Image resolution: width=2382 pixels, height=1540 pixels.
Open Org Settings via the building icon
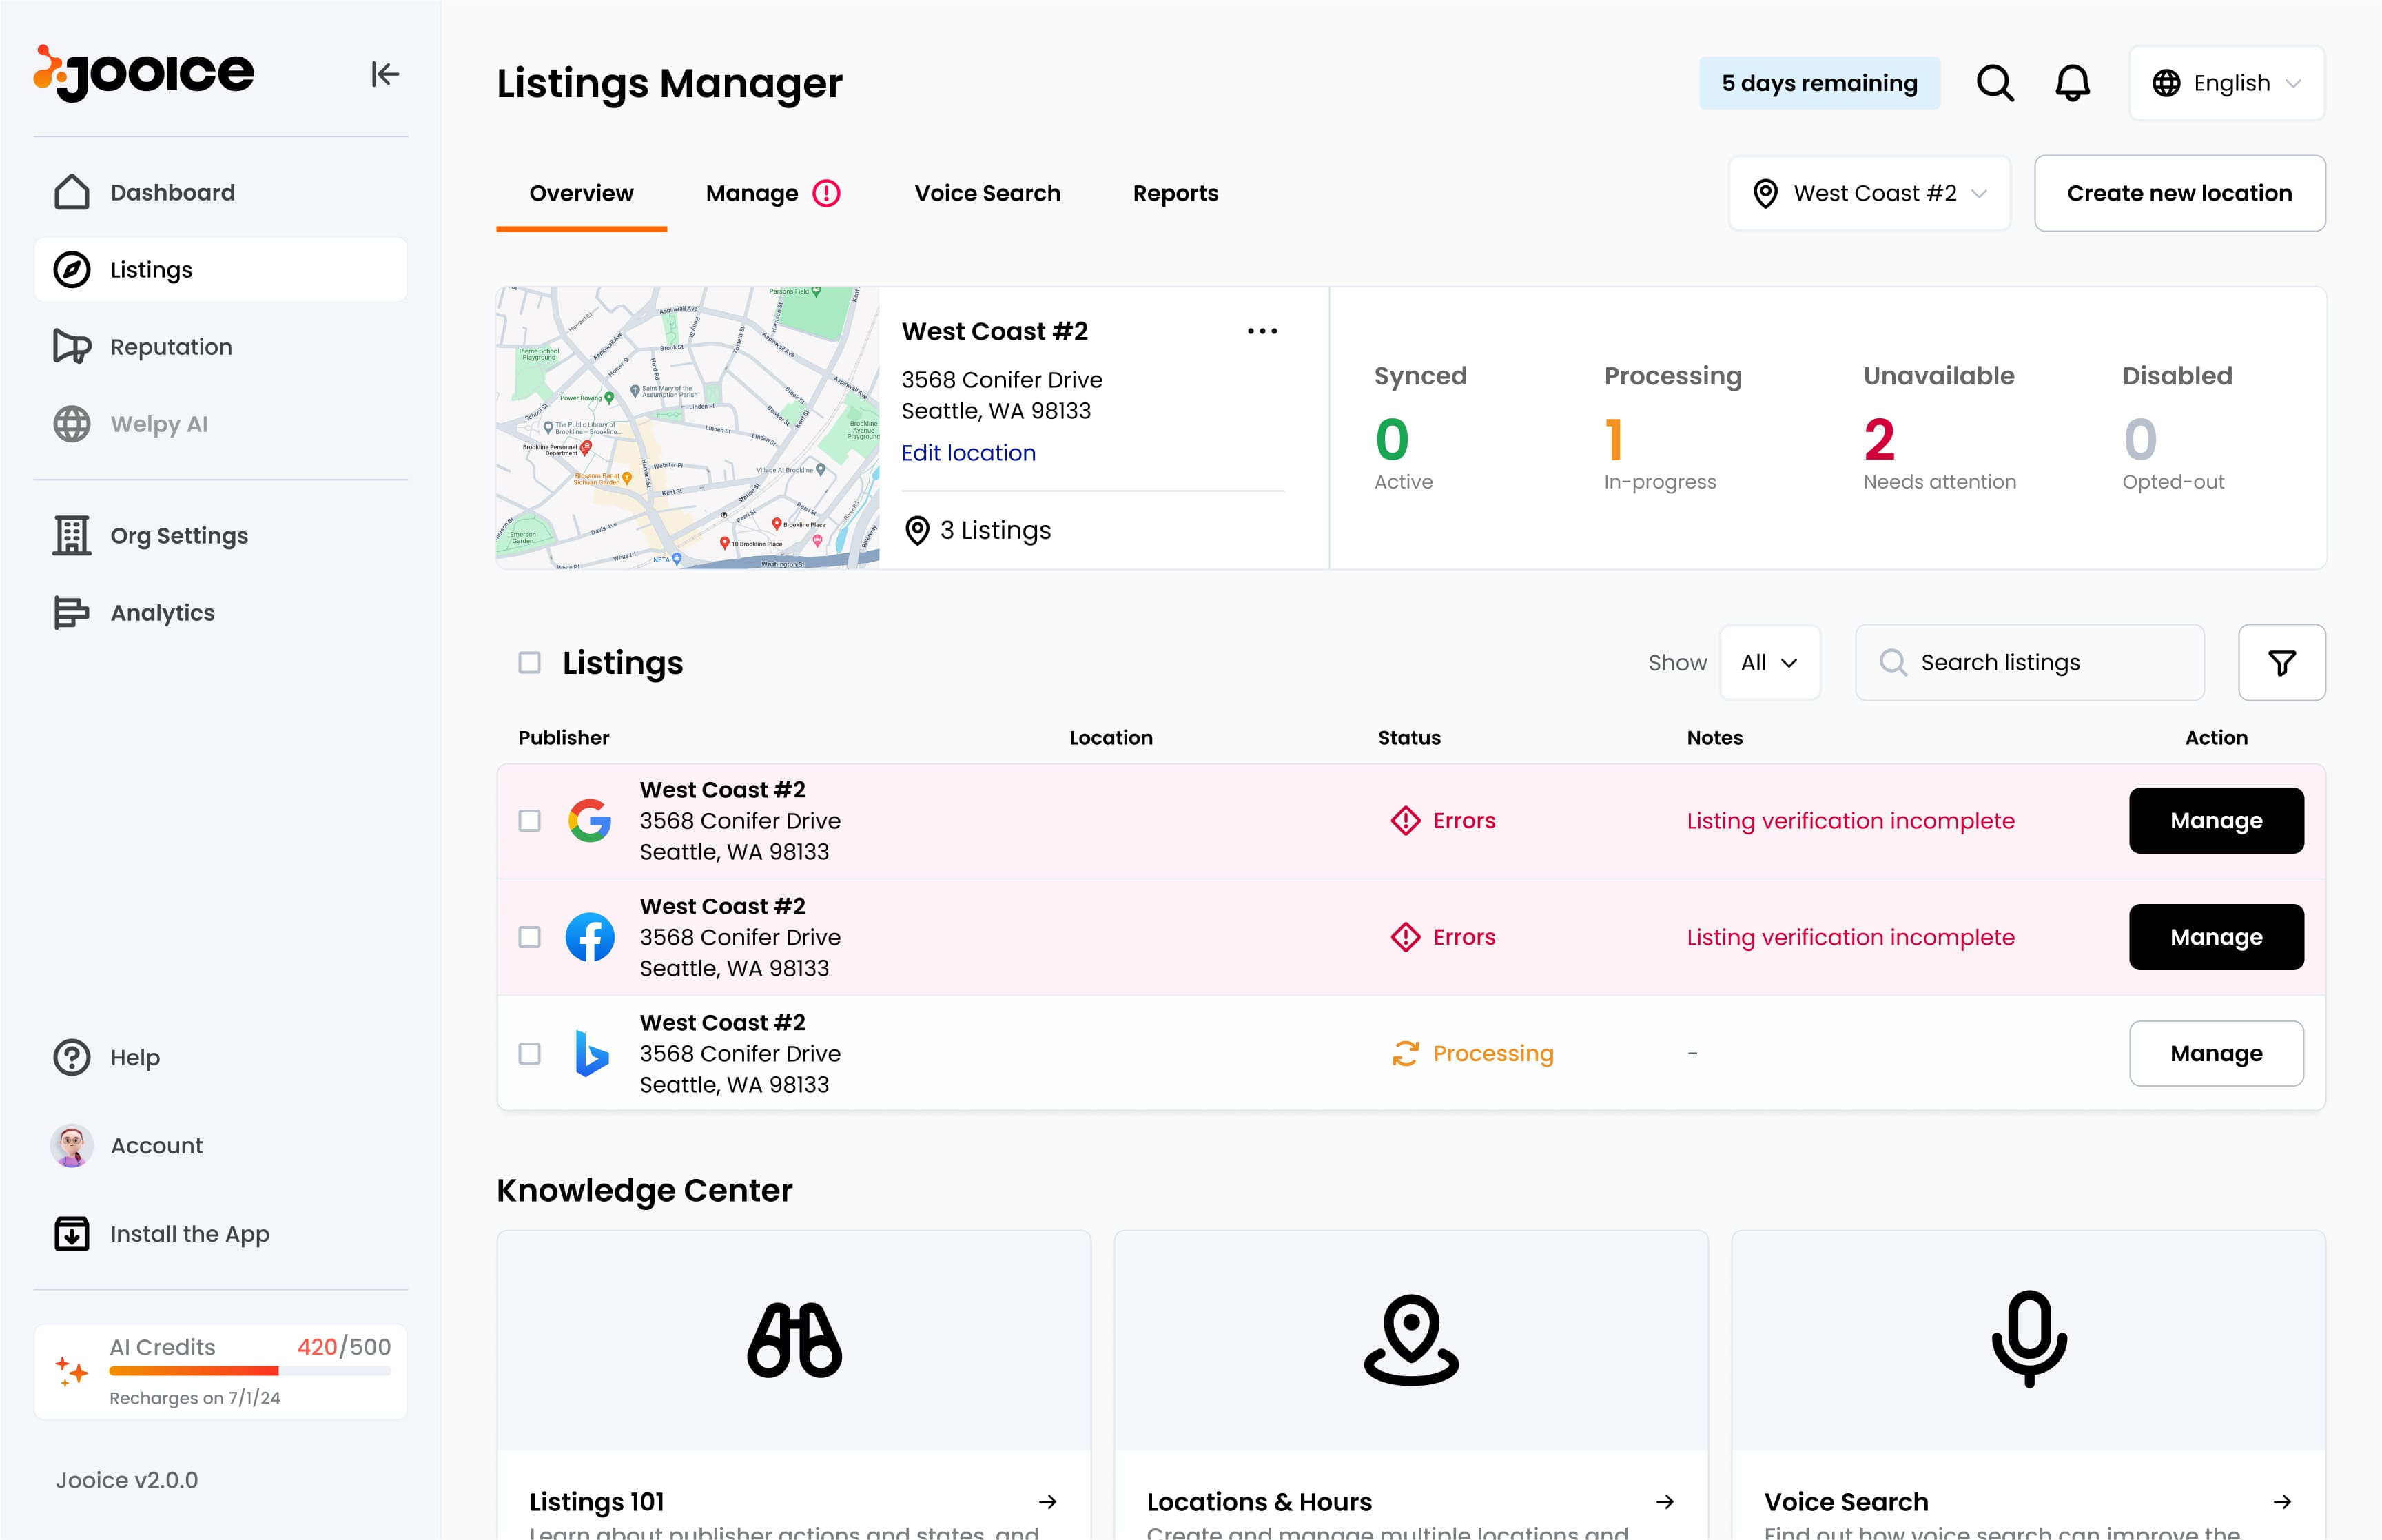(71, 535)
